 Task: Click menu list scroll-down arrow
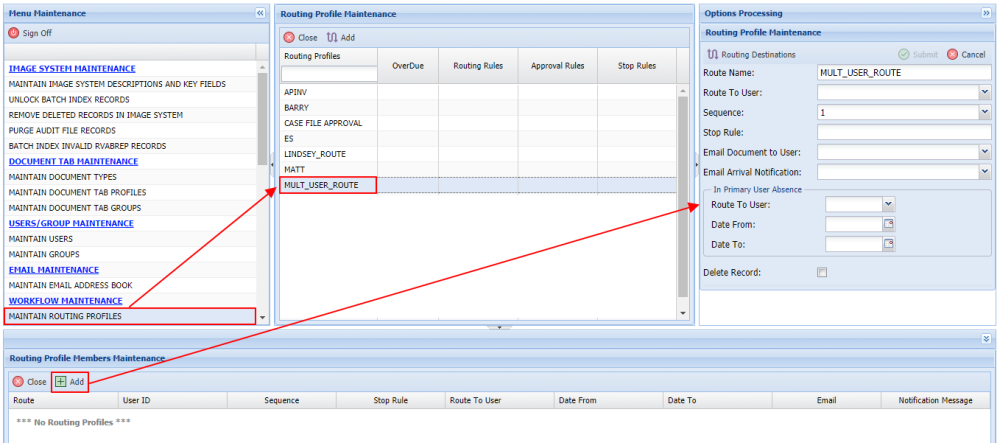pyautogui.click(x=262, y=316)
